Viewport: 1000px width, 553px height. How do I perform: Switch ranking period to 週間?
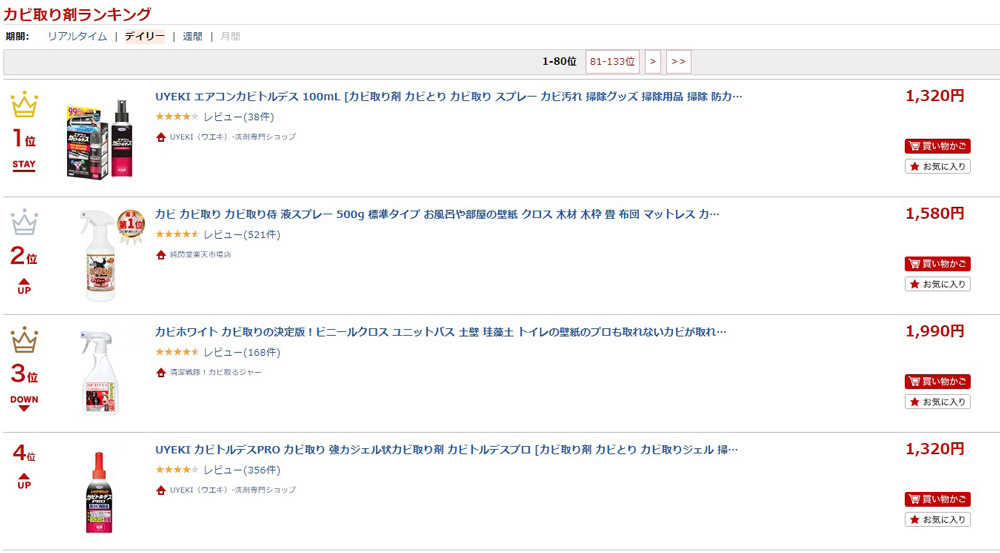(x=193, y=36)
